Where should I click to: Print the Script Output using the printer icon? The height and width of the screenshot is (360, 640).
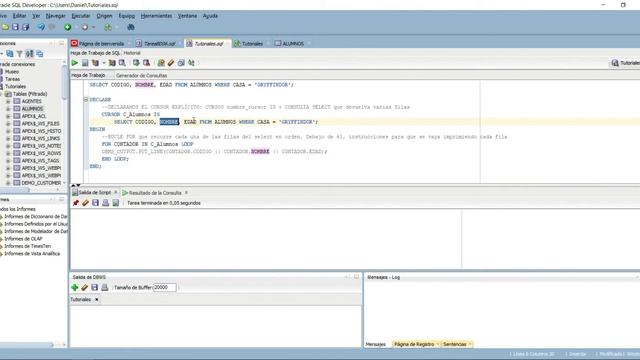[x=106, y=203]
